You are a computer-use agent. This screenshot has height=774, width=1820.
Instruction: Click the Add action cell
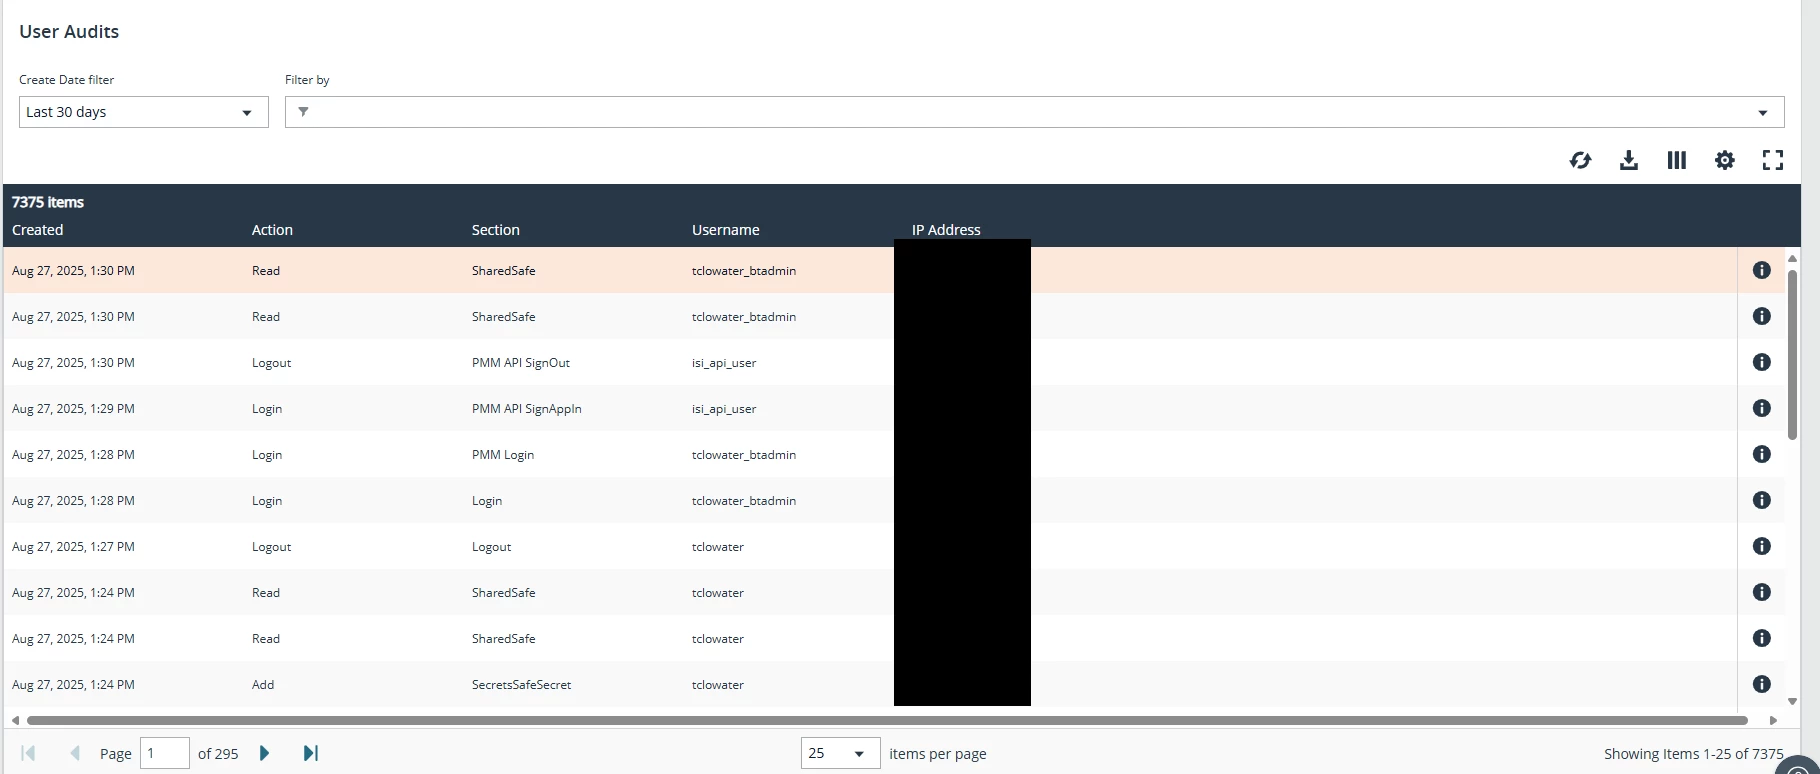(263, 685)
